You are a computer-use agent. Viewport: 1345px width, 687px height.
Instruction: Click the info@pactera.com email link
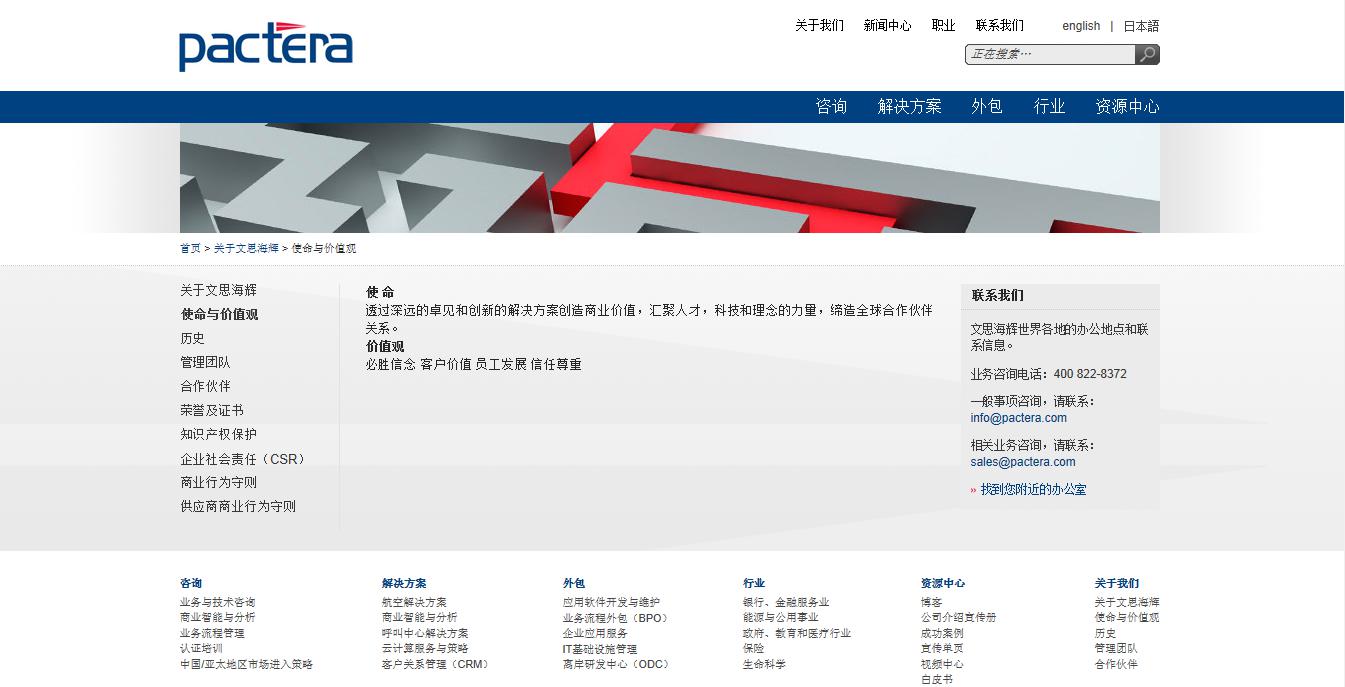click(x=1018, y=418)
